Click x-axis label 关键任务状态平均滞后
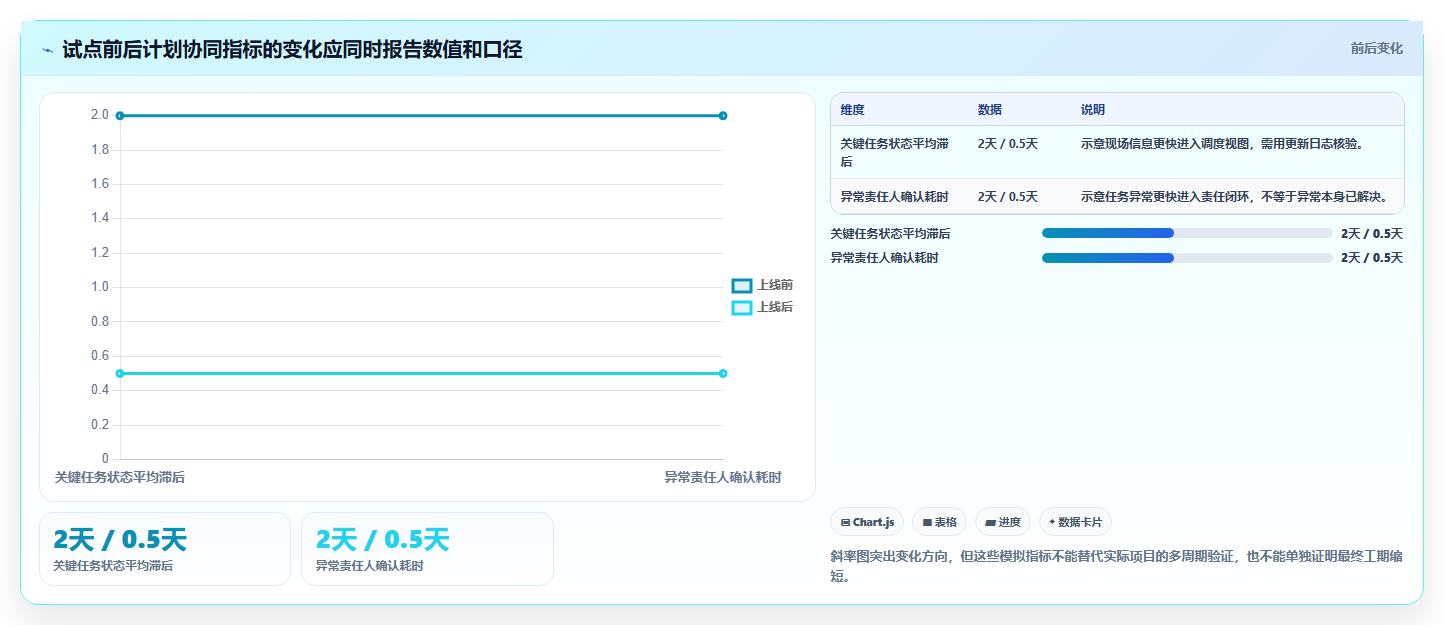 (120, 477)
